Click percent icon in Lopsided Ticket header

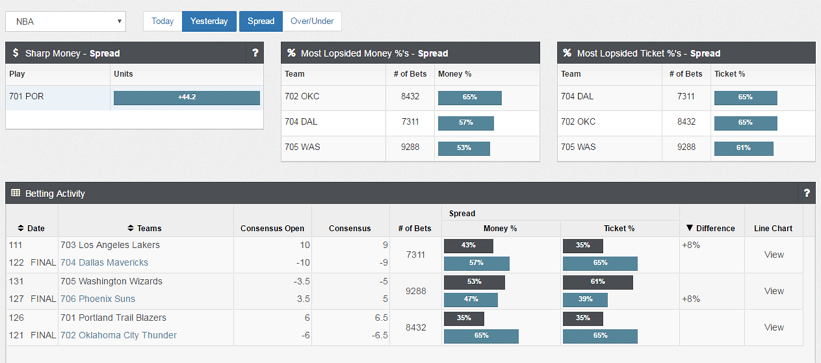tap(567, 53)
